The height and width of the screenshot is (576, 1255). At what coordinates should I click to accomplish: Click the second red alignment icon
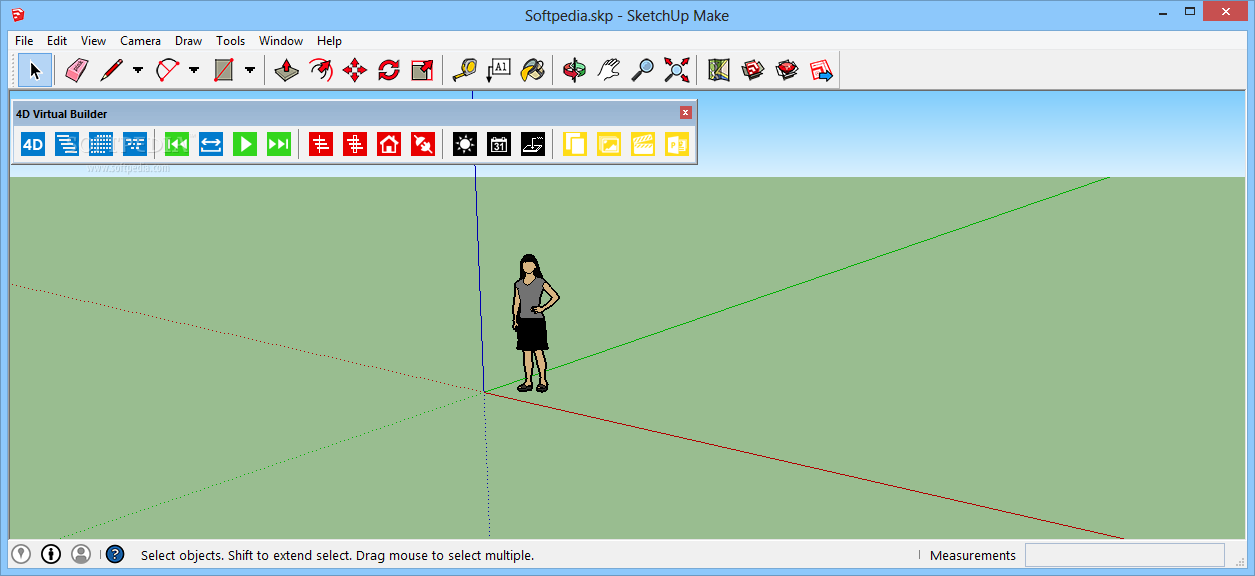(355, 144)
